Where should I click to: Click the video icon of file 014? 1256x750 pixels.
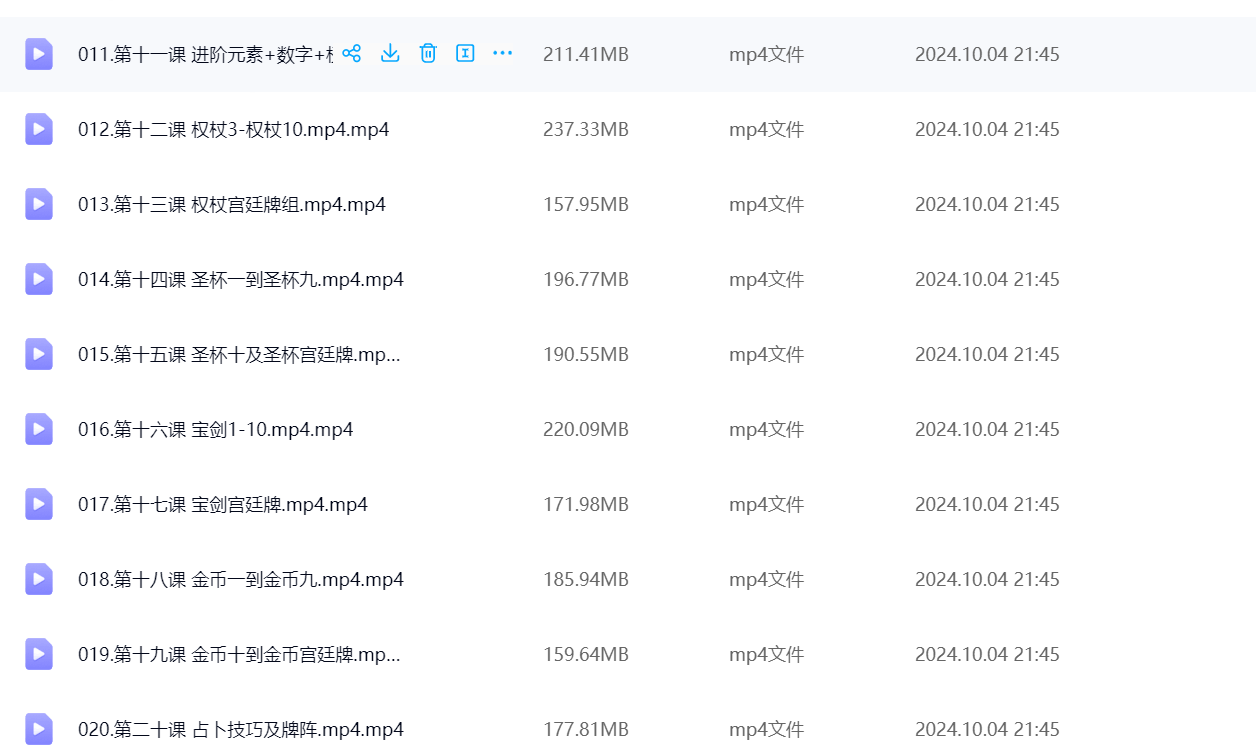pos(39,279)
